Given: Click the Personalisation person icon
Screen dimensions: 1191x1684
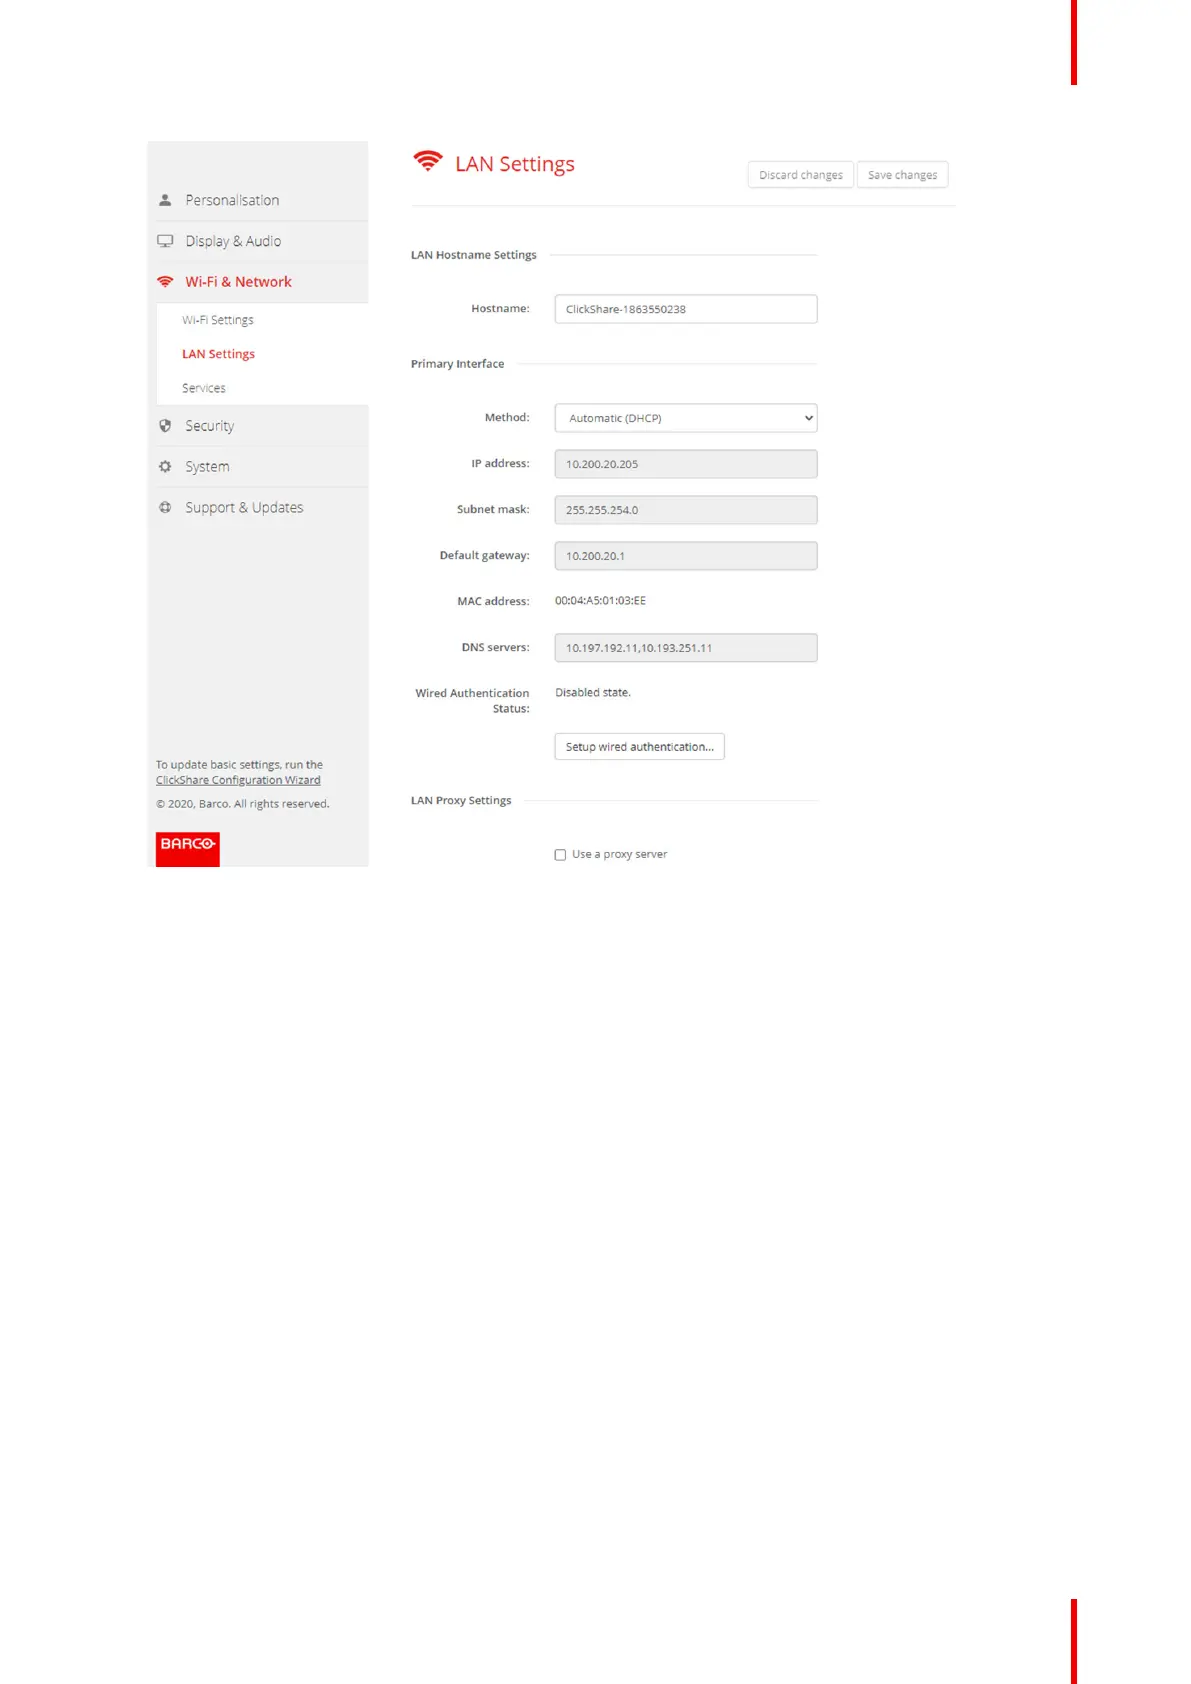Looking at the screenshot, I should (x=165, y=200).
